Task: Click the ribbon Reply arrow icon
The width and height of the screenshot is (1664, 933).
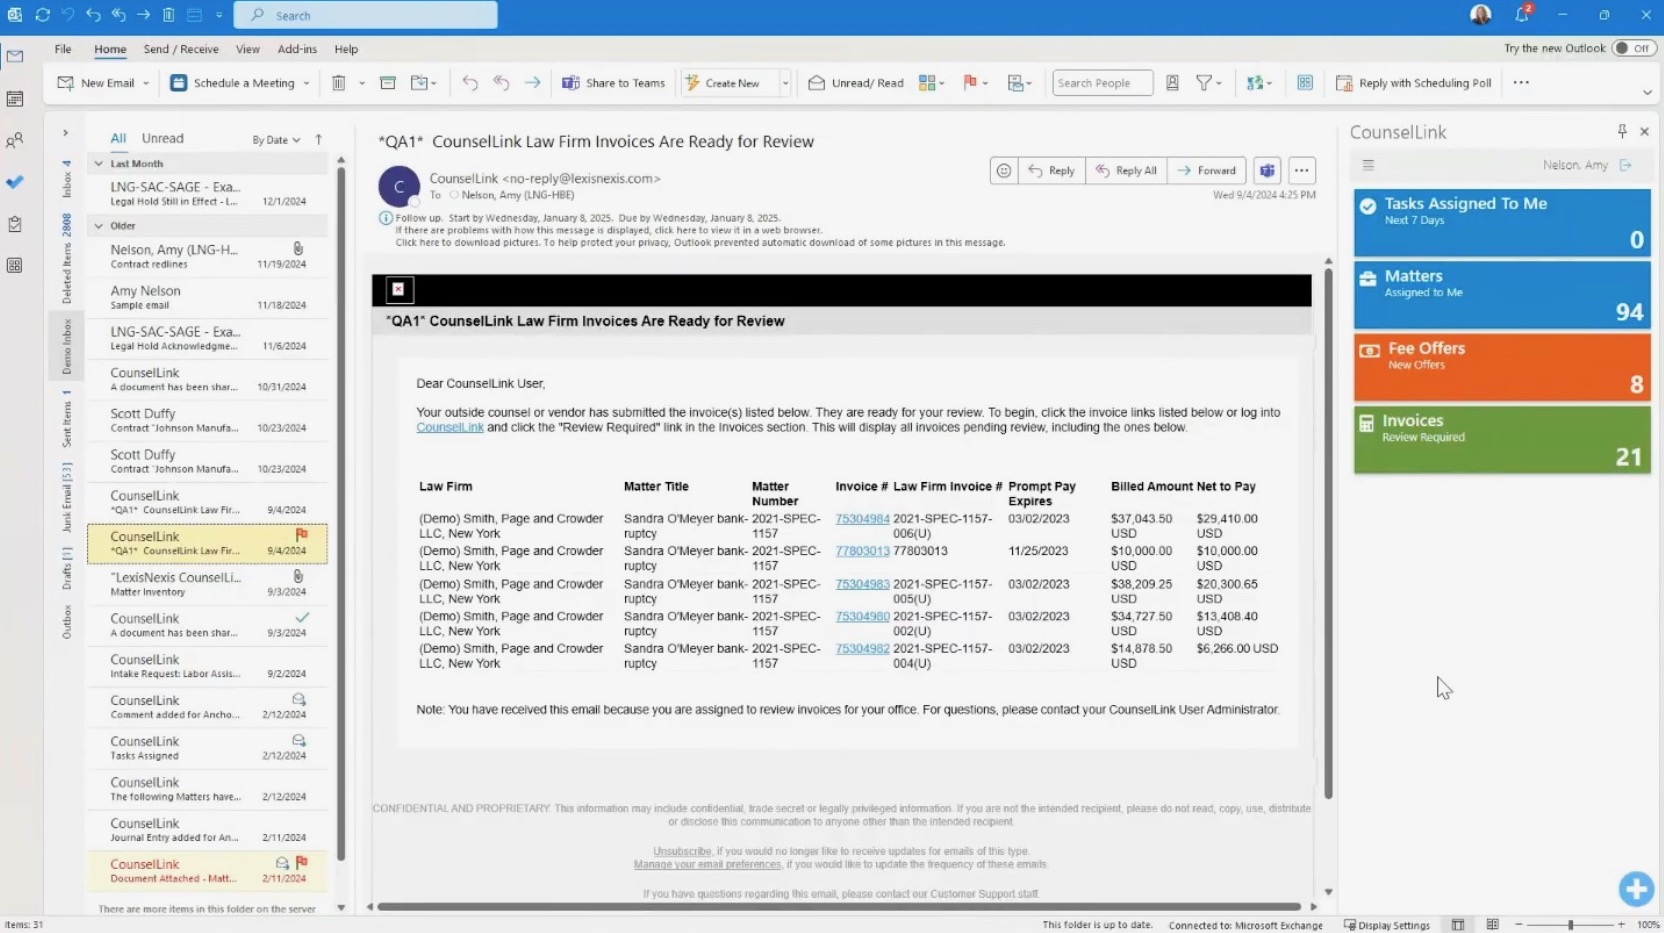Action: 470,83
